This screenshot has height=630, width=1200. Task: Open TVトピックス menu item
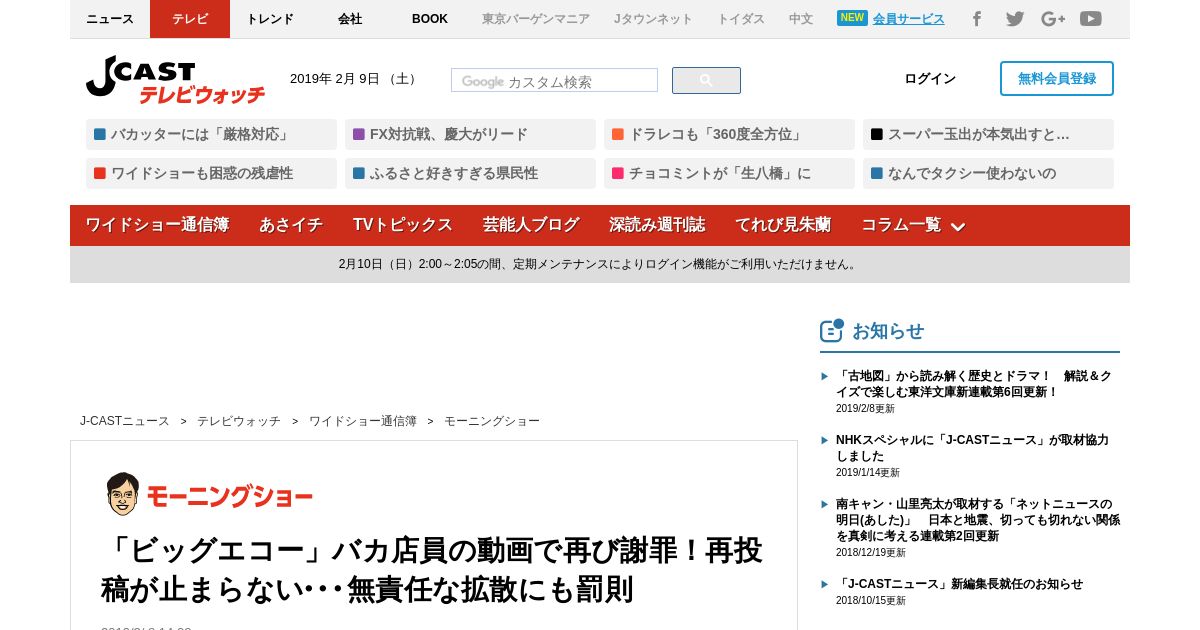point(403,225)
